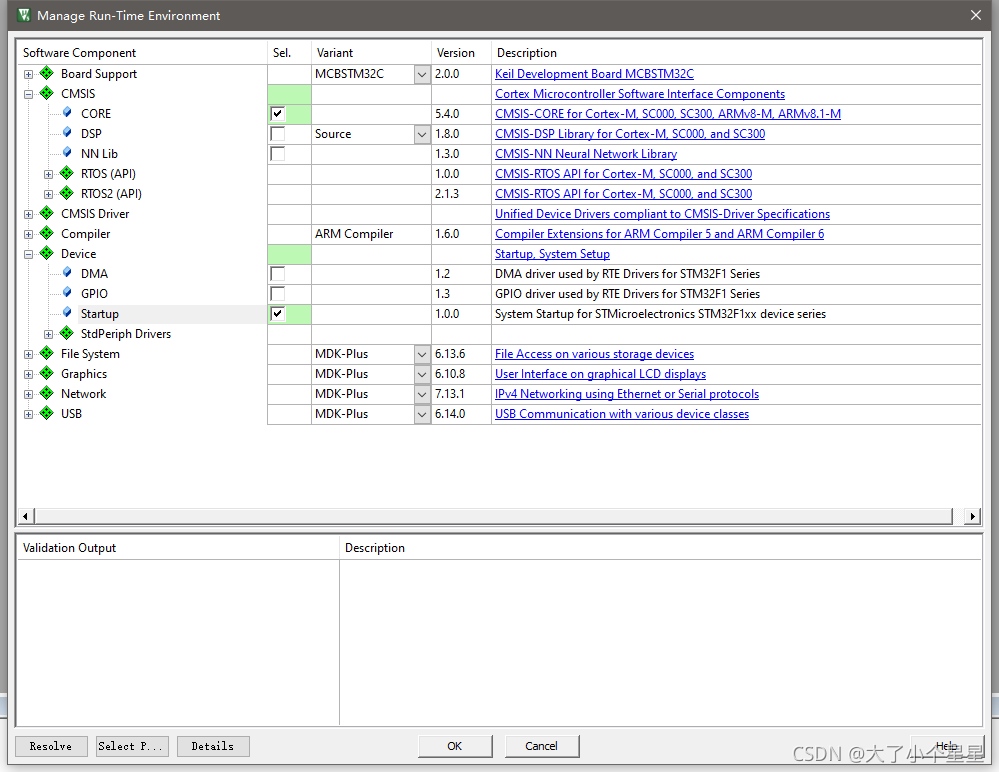Click the Description header in the component table
The height and width of the screenshot is (772, 999).
click(x=736, y=53)
